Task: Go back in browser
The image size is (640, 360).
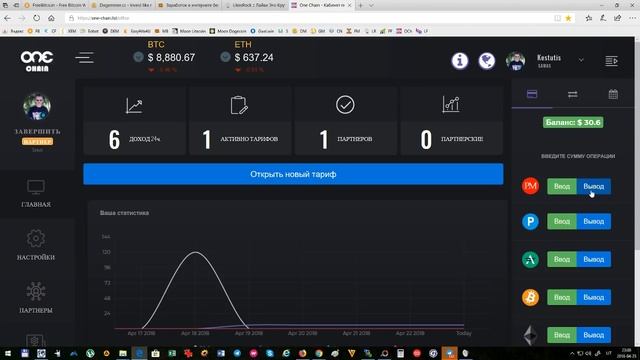Action: coord(7,18)
